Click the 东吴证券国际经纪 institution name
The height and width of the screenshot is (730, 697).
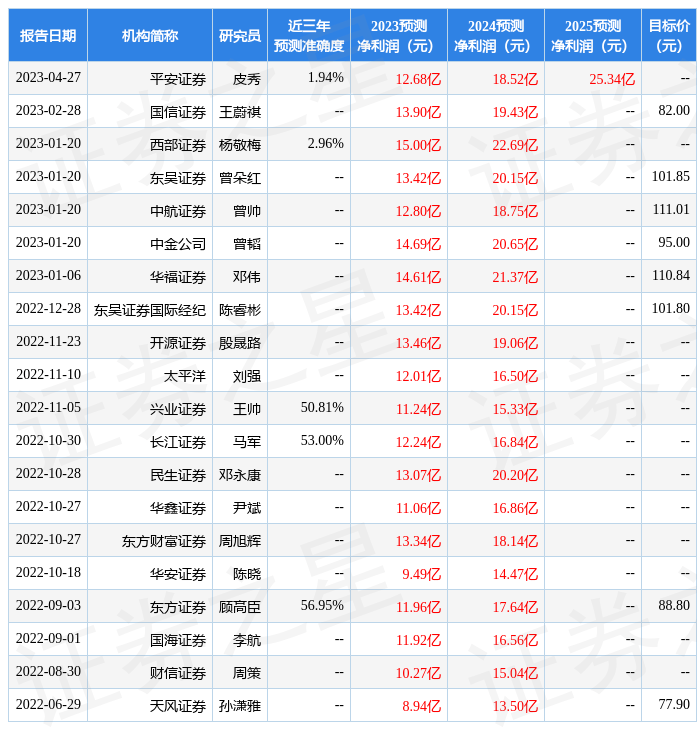tap(150, 310)
